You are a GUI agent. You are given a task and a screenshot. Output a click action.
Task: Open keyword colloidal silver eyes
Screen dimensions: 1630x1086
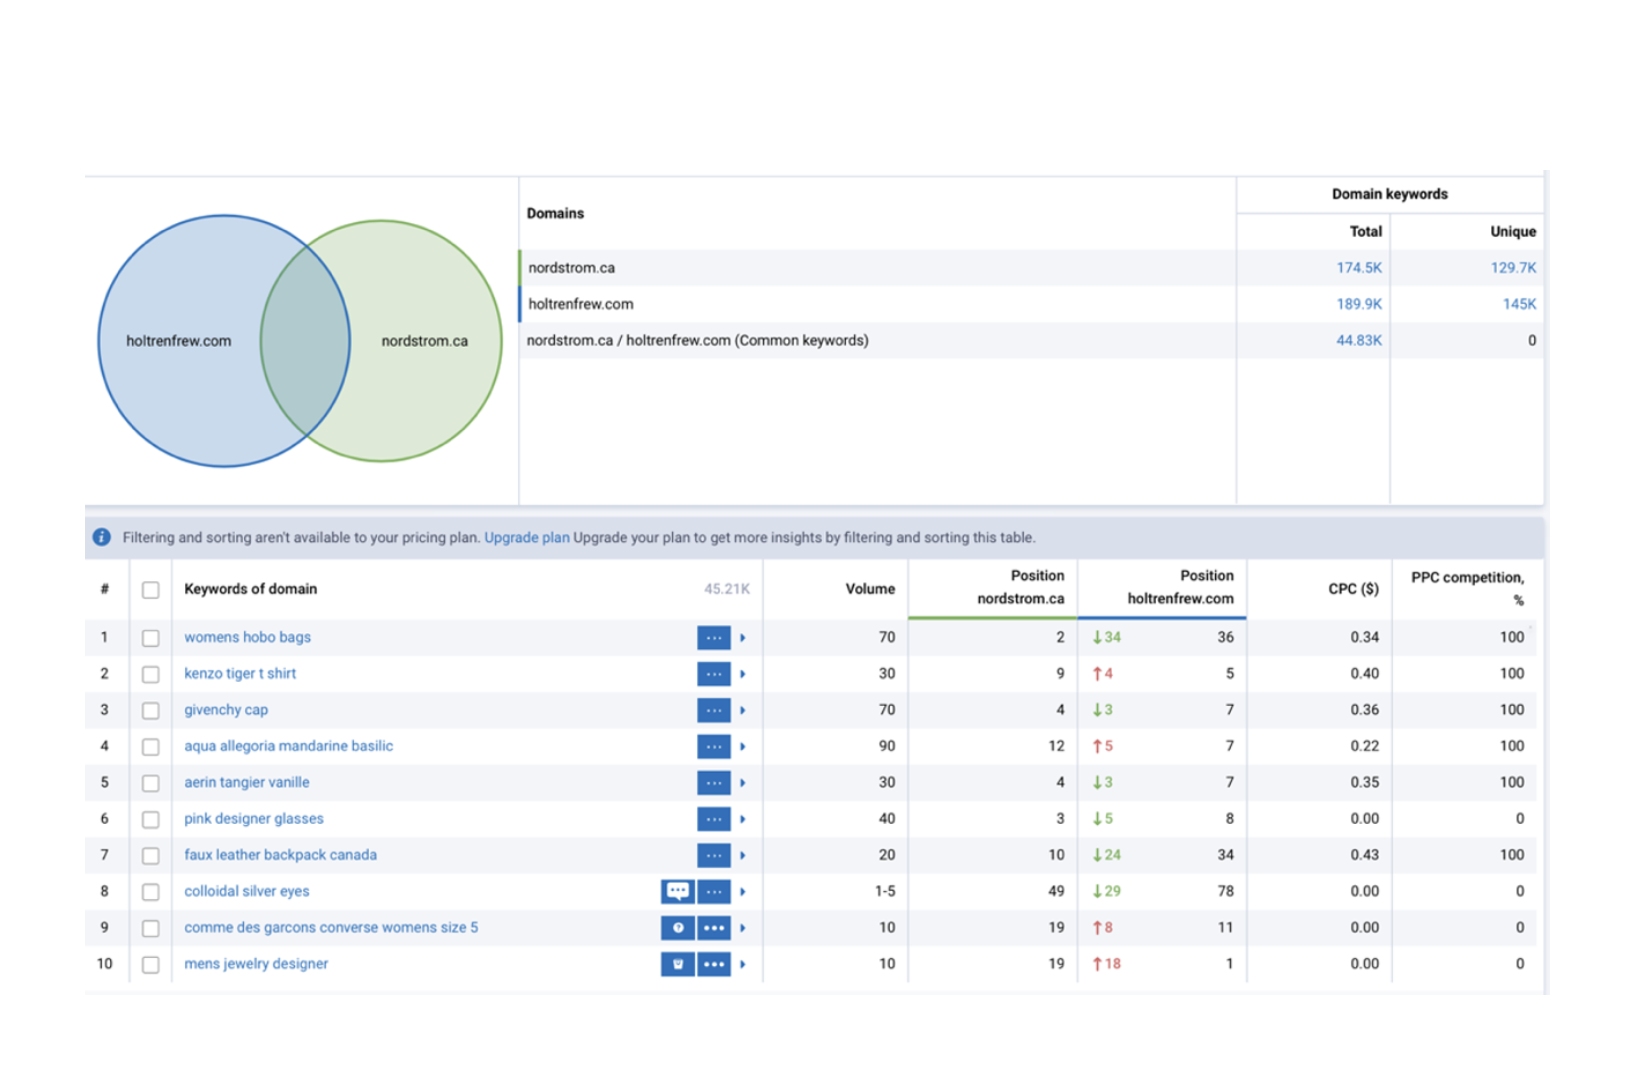click(x=246, y=891)
